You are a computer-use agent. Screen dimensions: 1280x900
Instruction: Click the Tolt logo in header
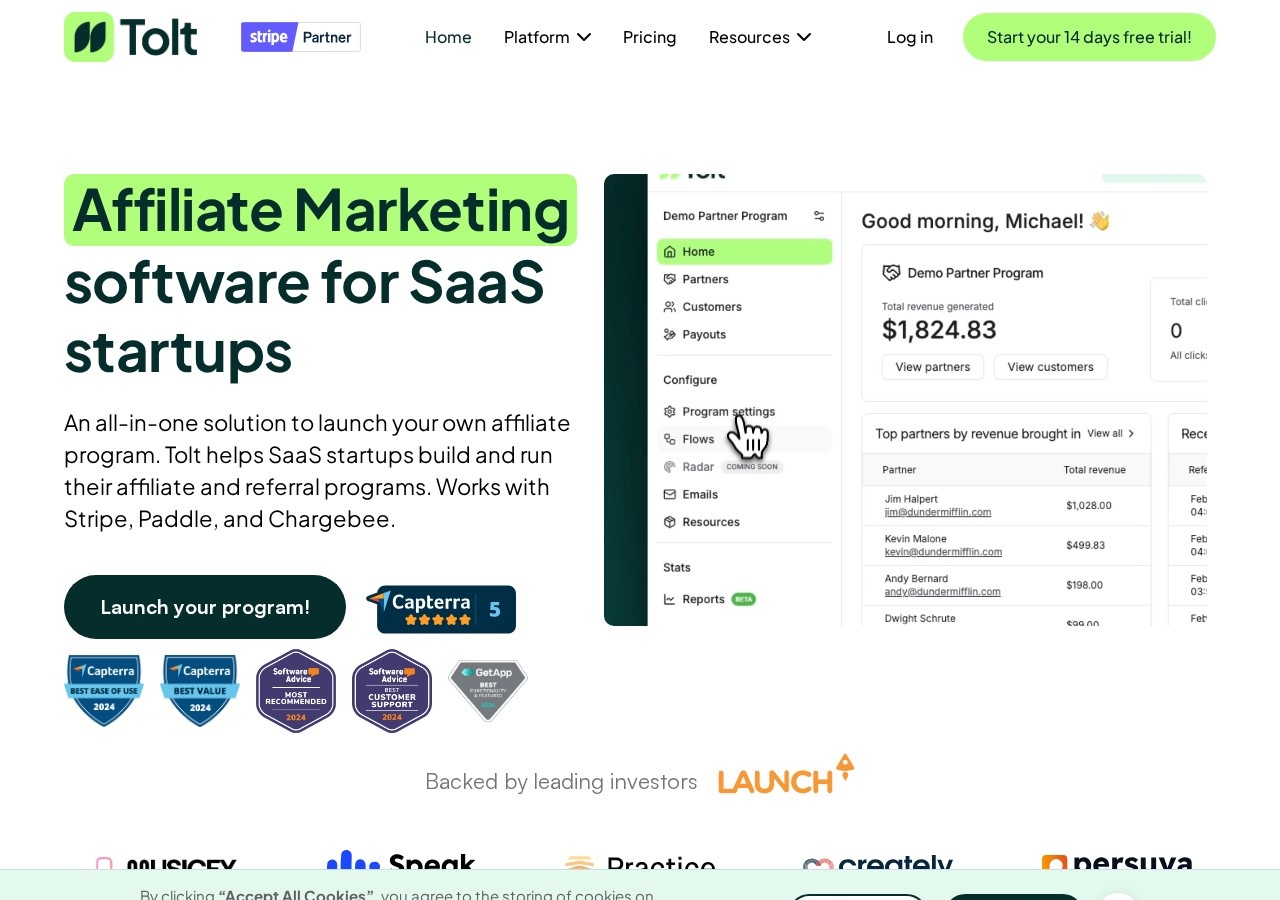point(131,37)
